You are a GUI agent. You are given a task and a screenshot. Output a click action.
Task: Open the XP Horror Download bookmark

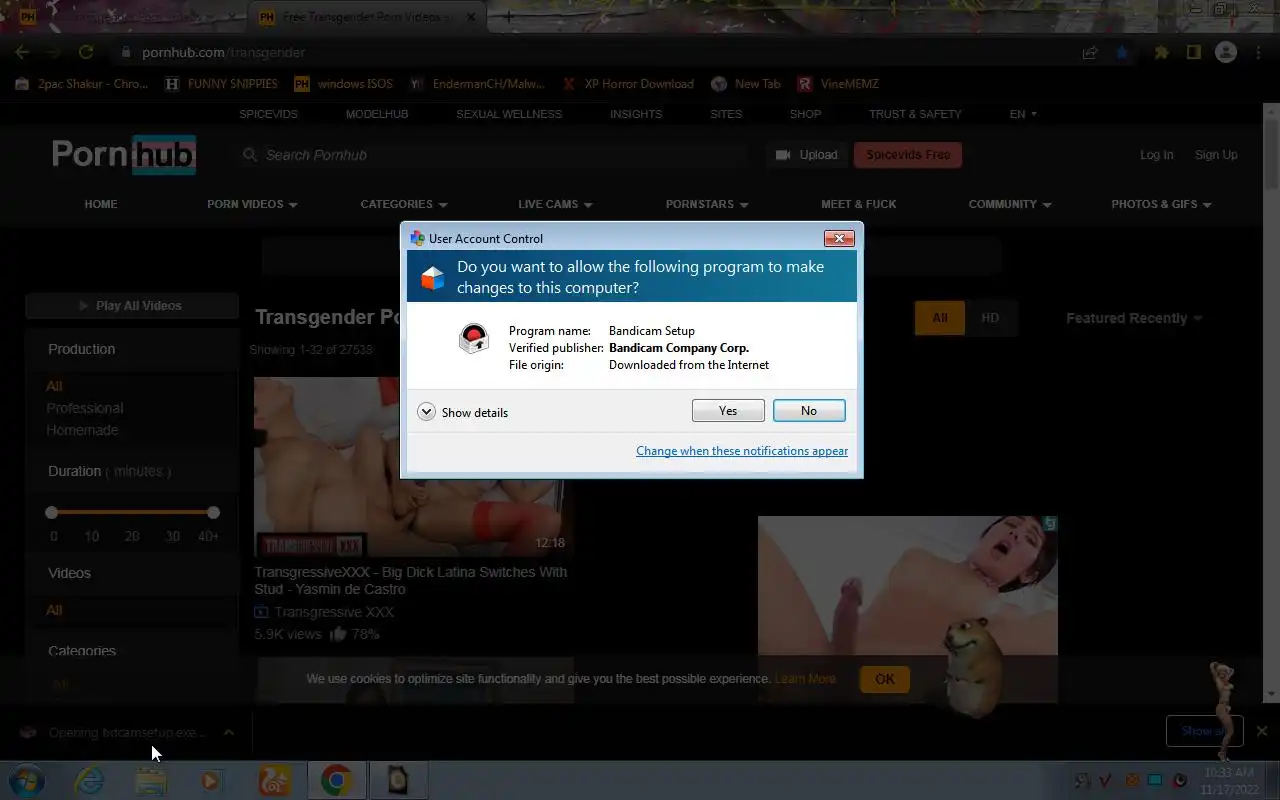click(x=628, y=84)
